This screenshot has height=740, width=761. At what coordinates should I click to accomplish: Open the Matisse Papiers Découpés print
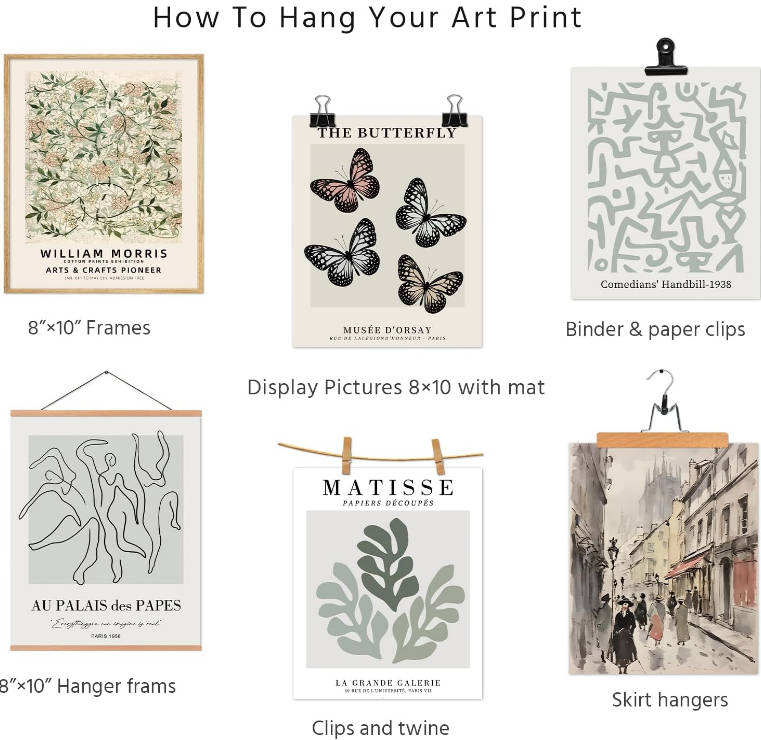point(388,583)
